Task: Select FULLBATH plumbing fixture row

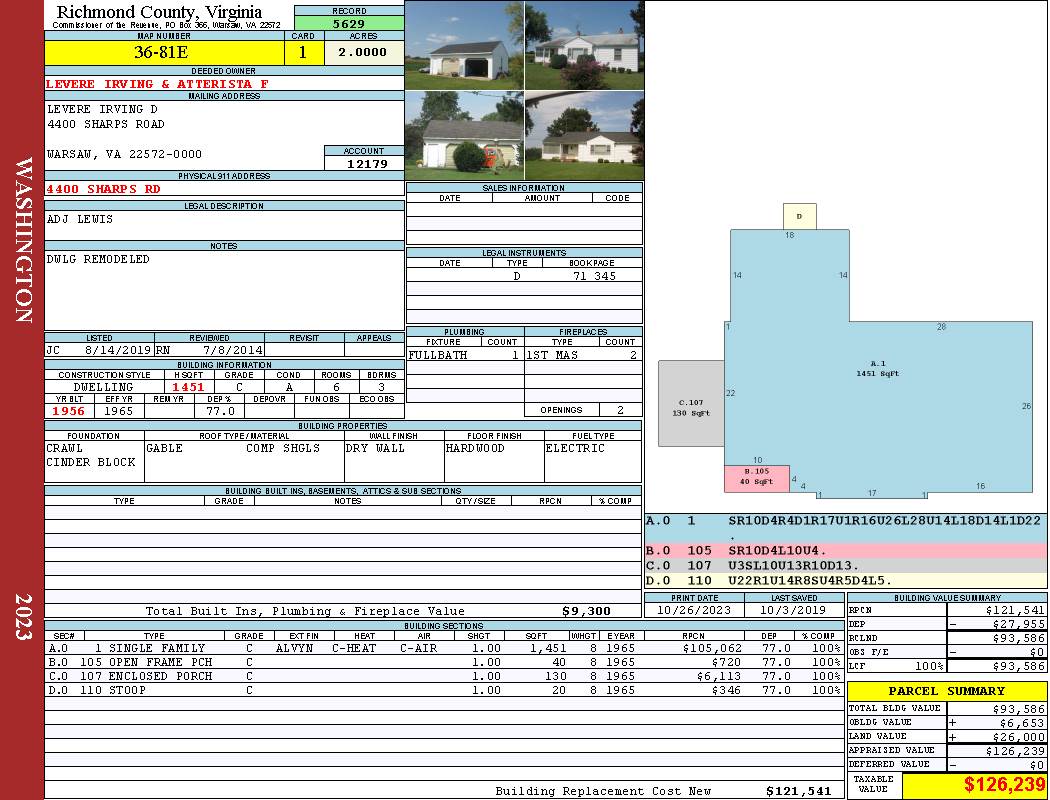Action: pyautogui.click(x=465, y=355)
